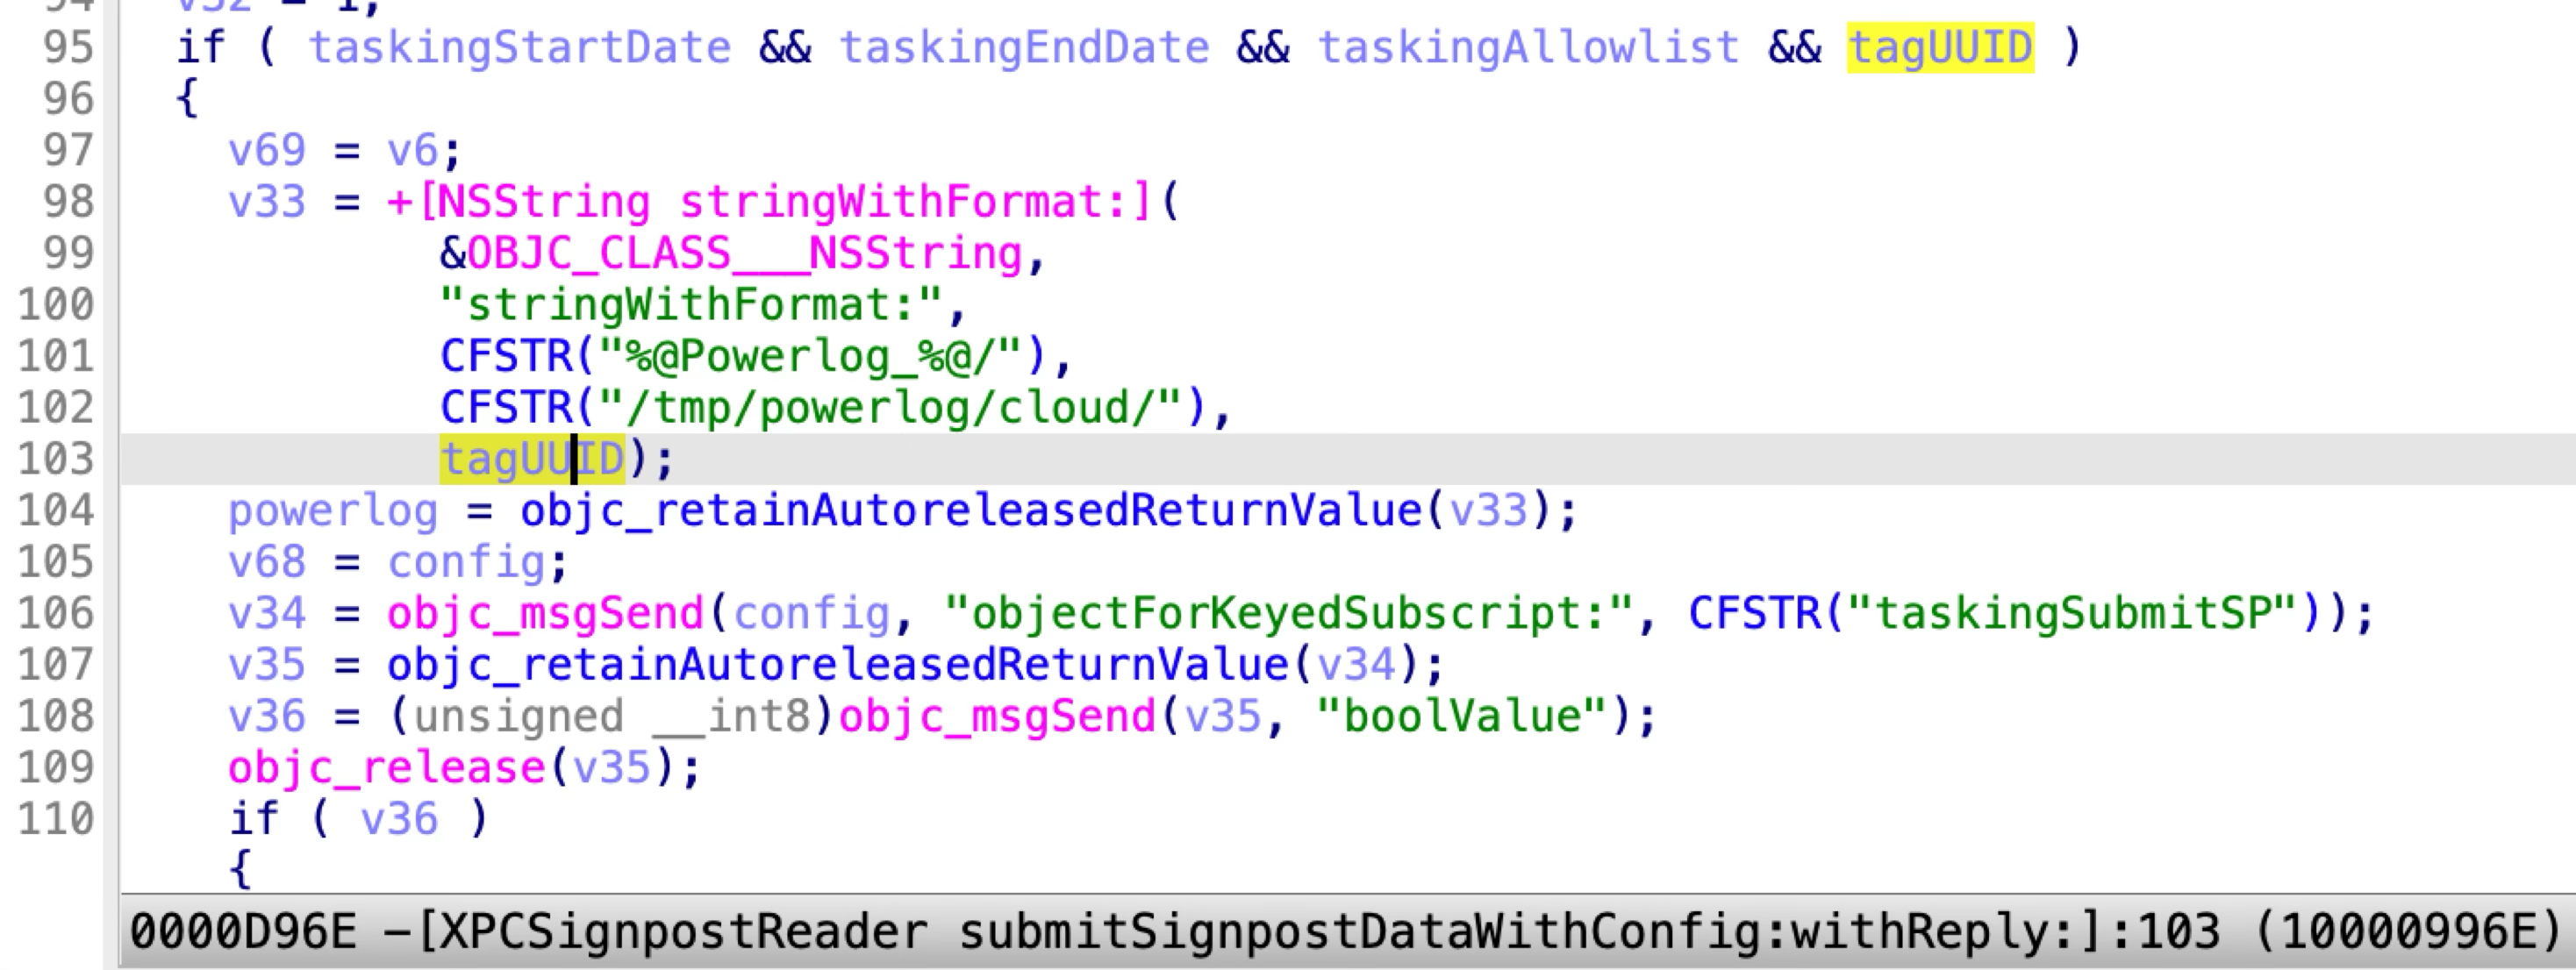The image size is (2576, 970).
Task: Click objc_retainAutoreleasedReturnValue on line 104
Action: coord(970,511)
